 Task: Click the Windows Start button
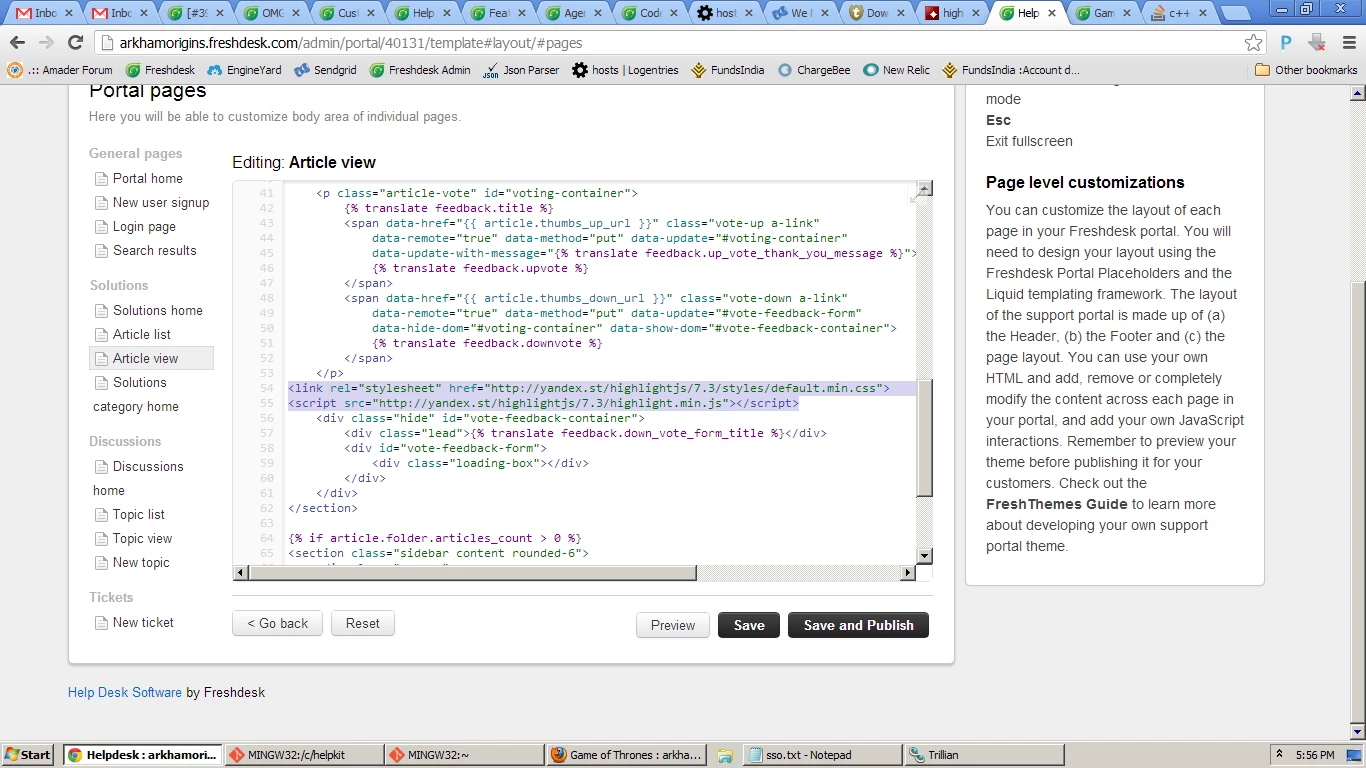tap(28, 755)
